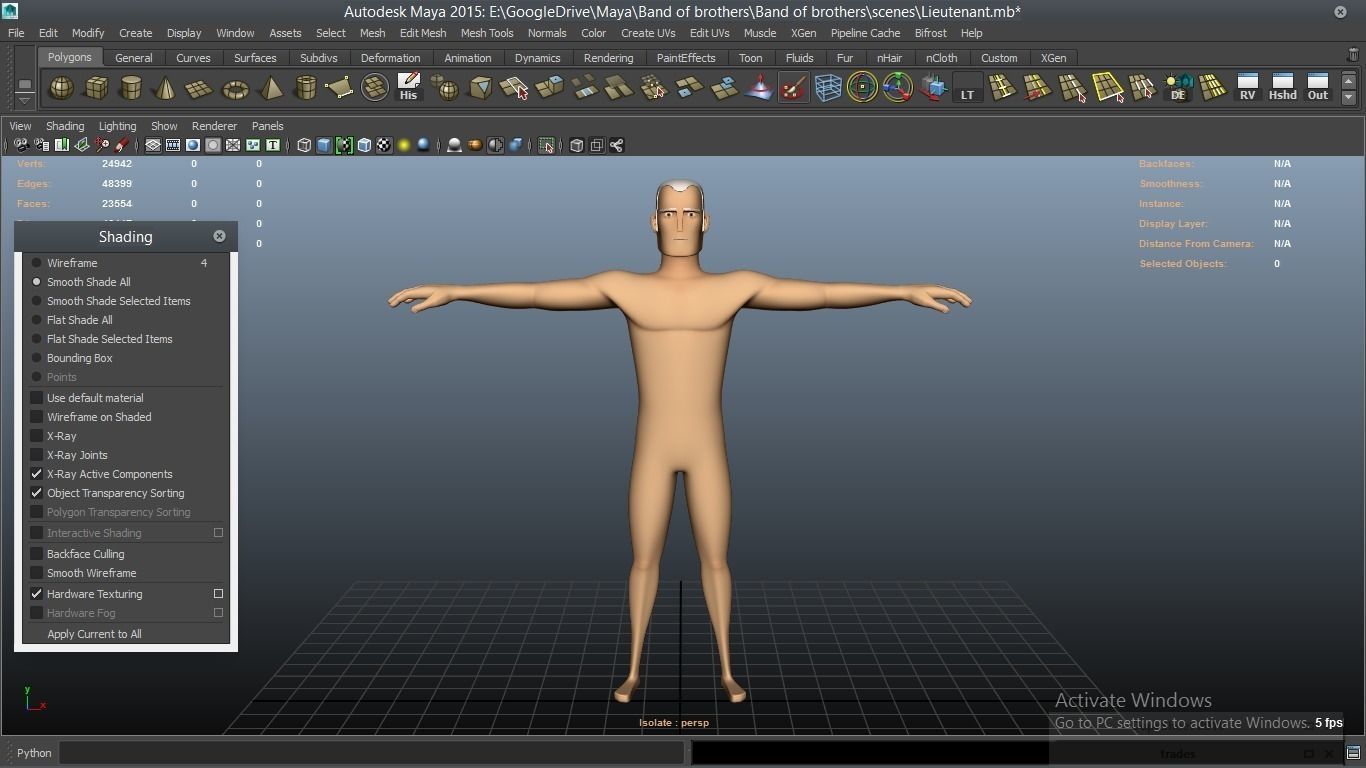The height and width of the screenshot is (768, 1366).
Task: Open the File menu
Action: [x=16, y=33]
